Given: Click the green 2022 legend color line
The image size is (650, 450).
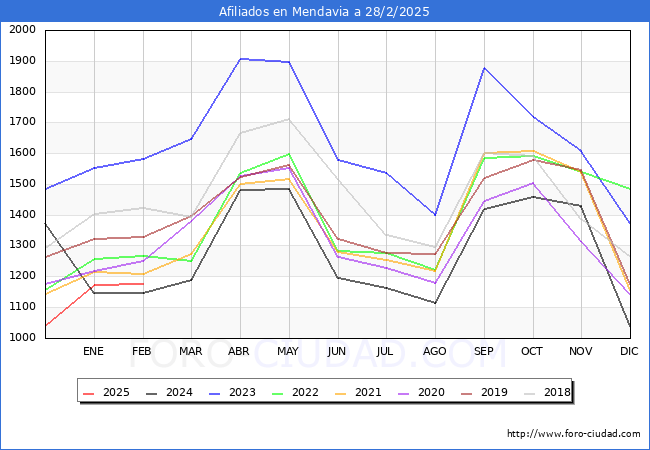Looking at the screenshot, I should click(x=278, y=393).
